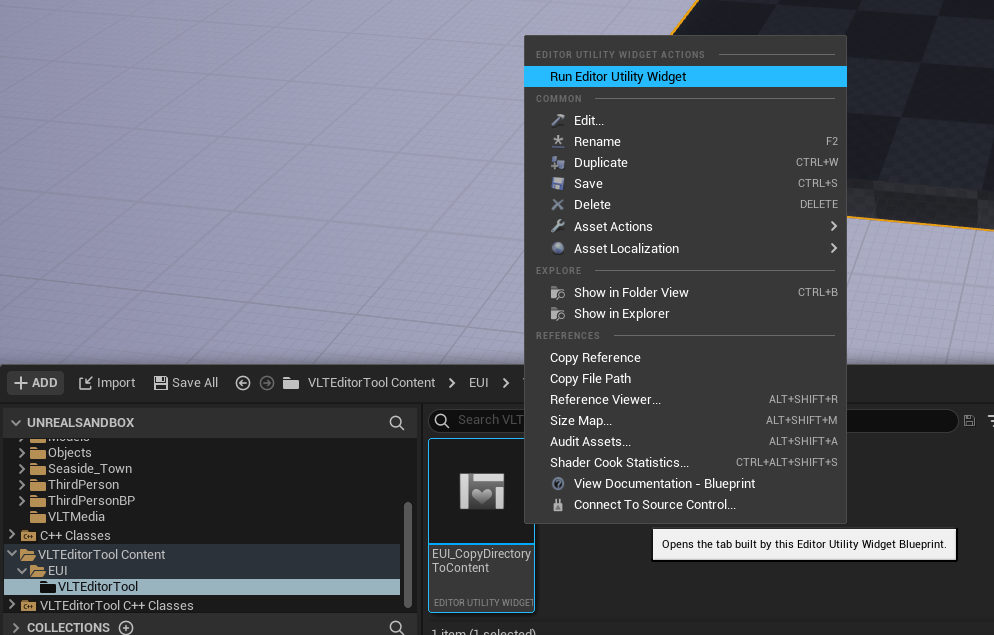Image resolution: width=994 pixels, height=635 pixels.
Task: Go back with the left arrow history icon
Action: [x=243, y=383]
